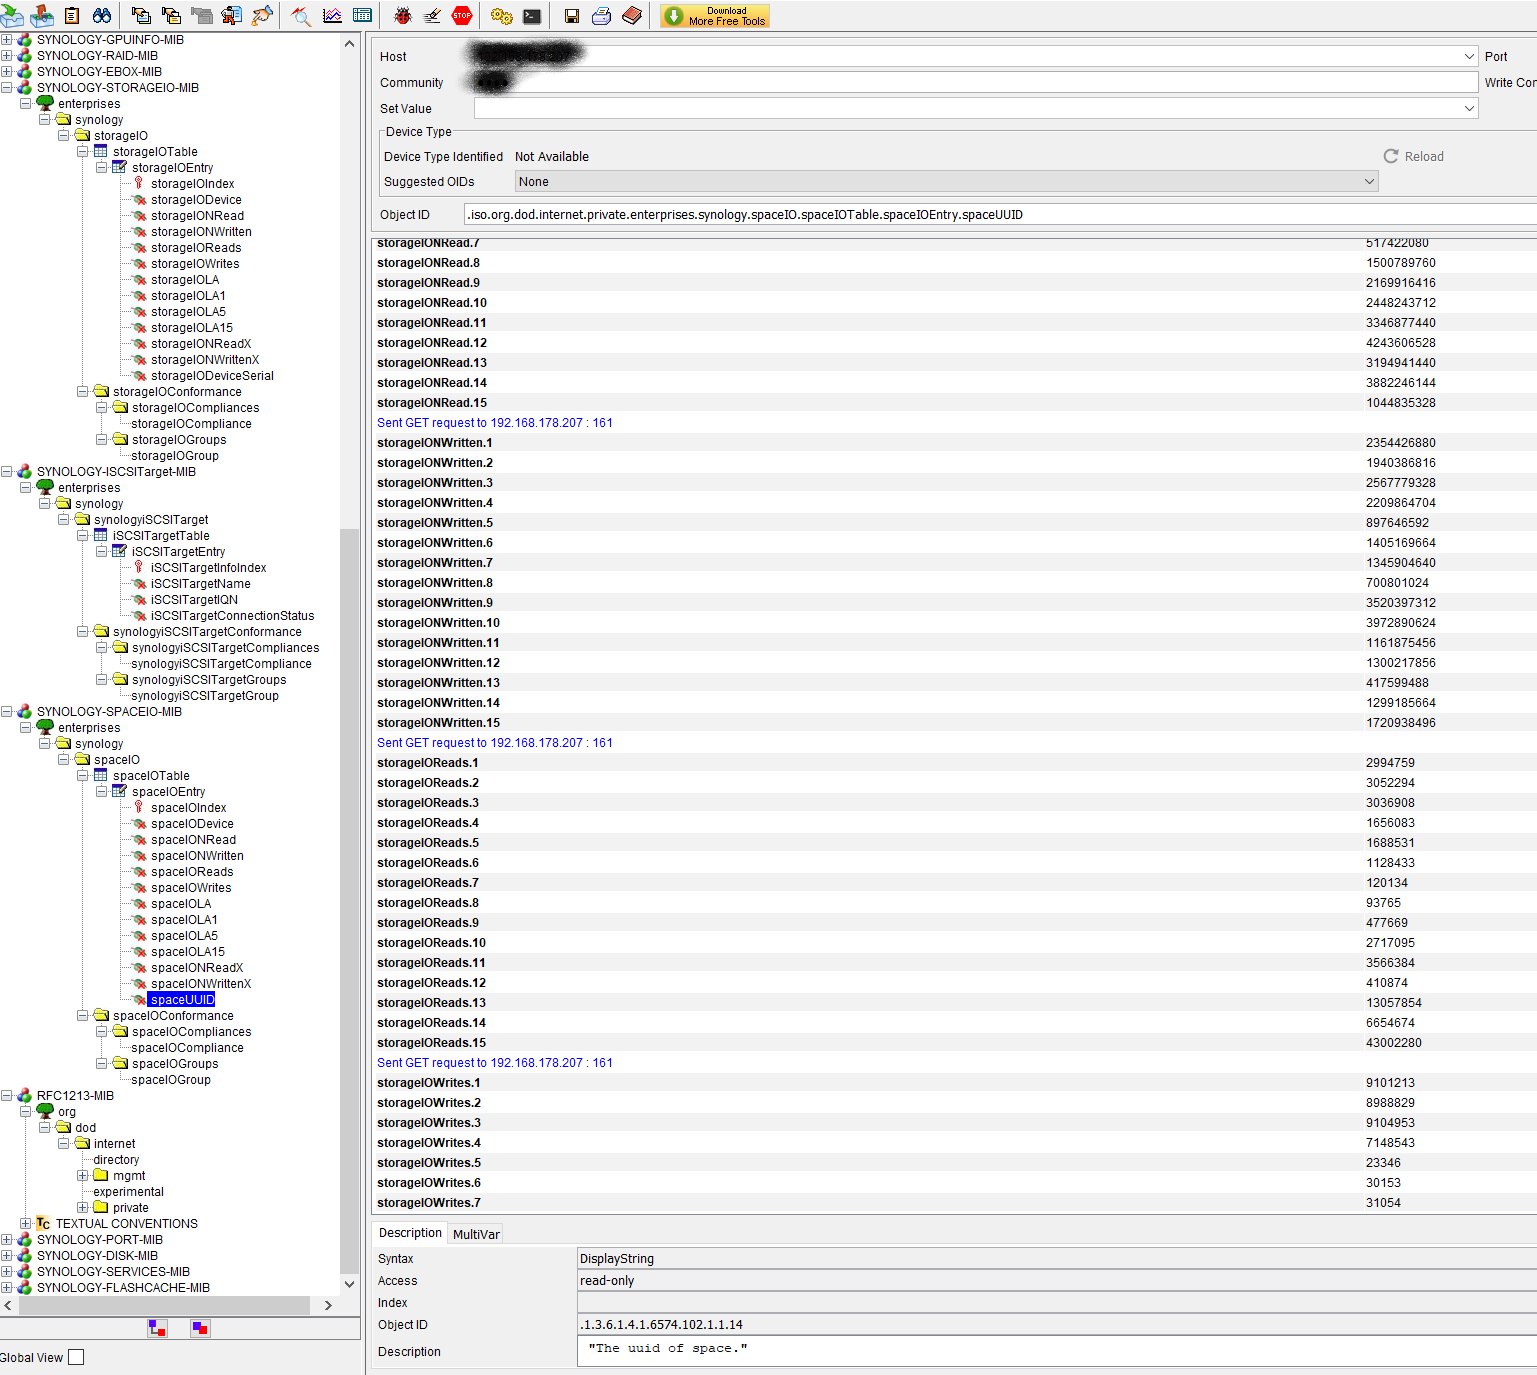Select storageIOLA15 in the tree
Viewport: 1537px width, 1375px height.
click(x=191, y=328)
